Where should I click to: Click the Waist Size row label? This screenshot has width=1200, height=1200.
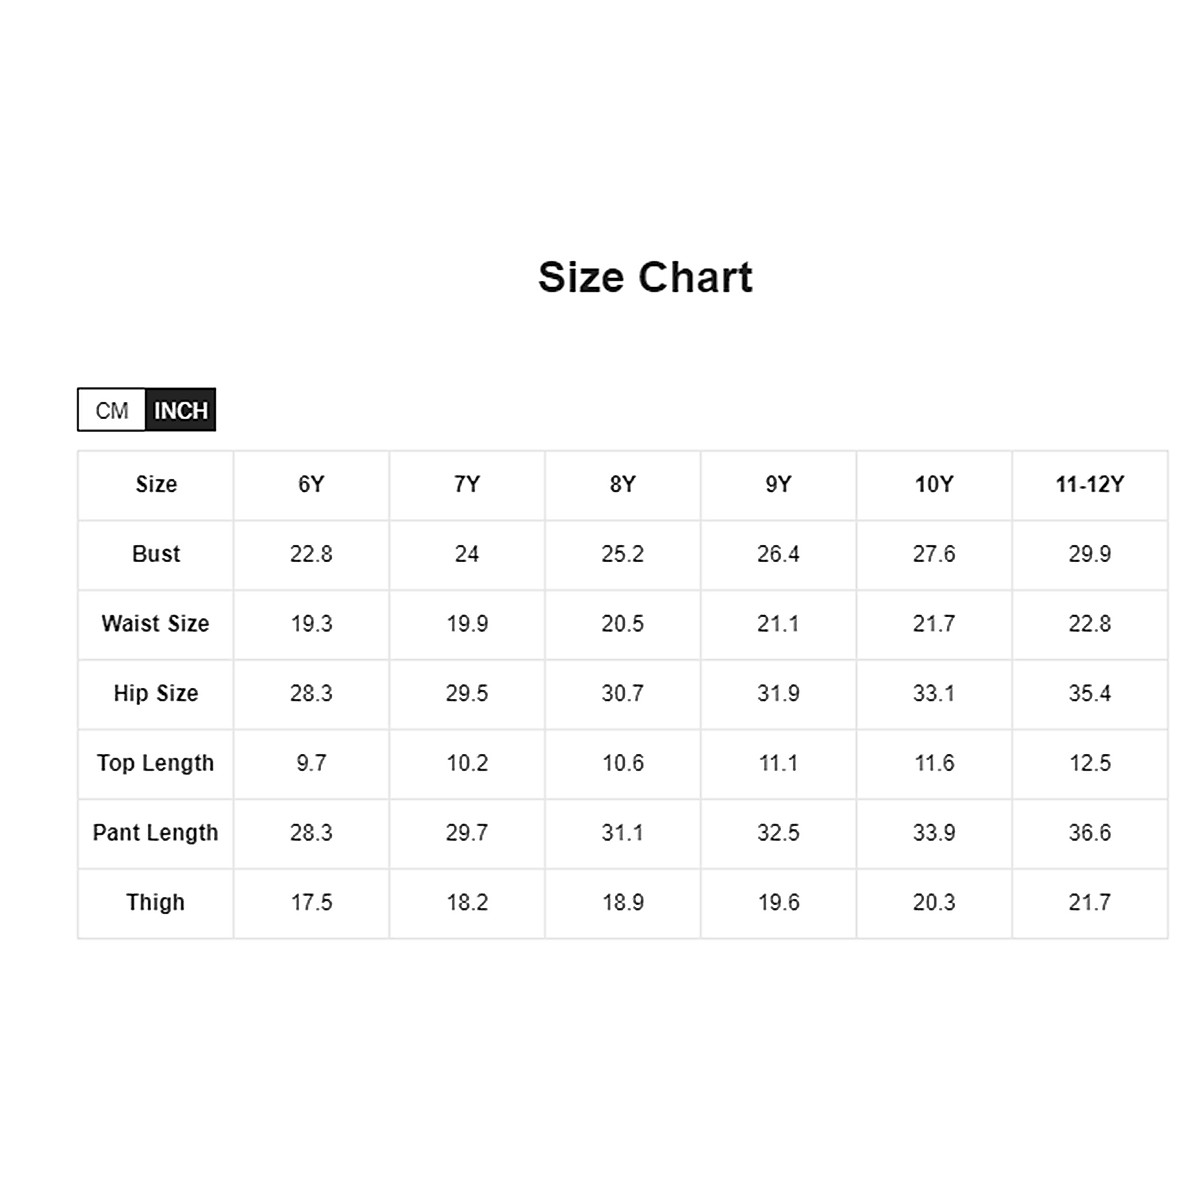coord(156,624)
